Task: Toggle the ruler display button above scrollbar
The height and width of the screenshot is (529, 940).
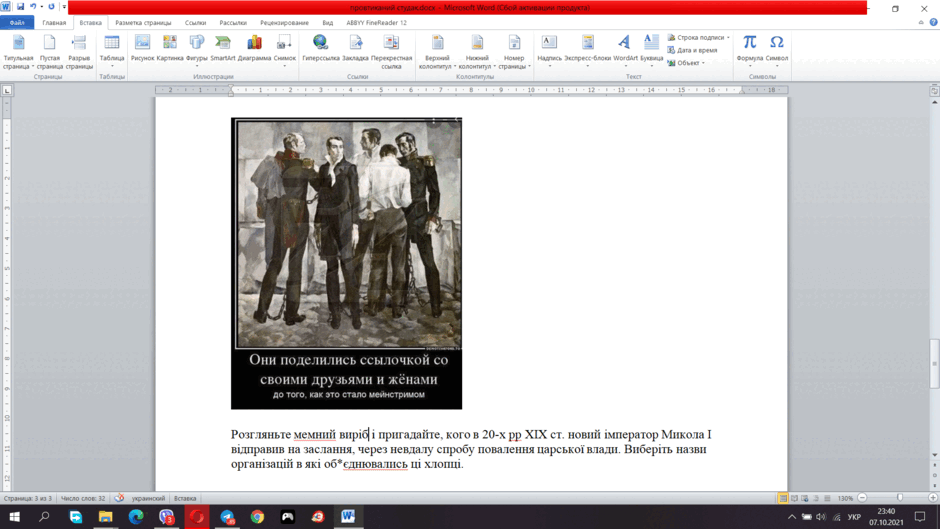Action: (934, 91)
